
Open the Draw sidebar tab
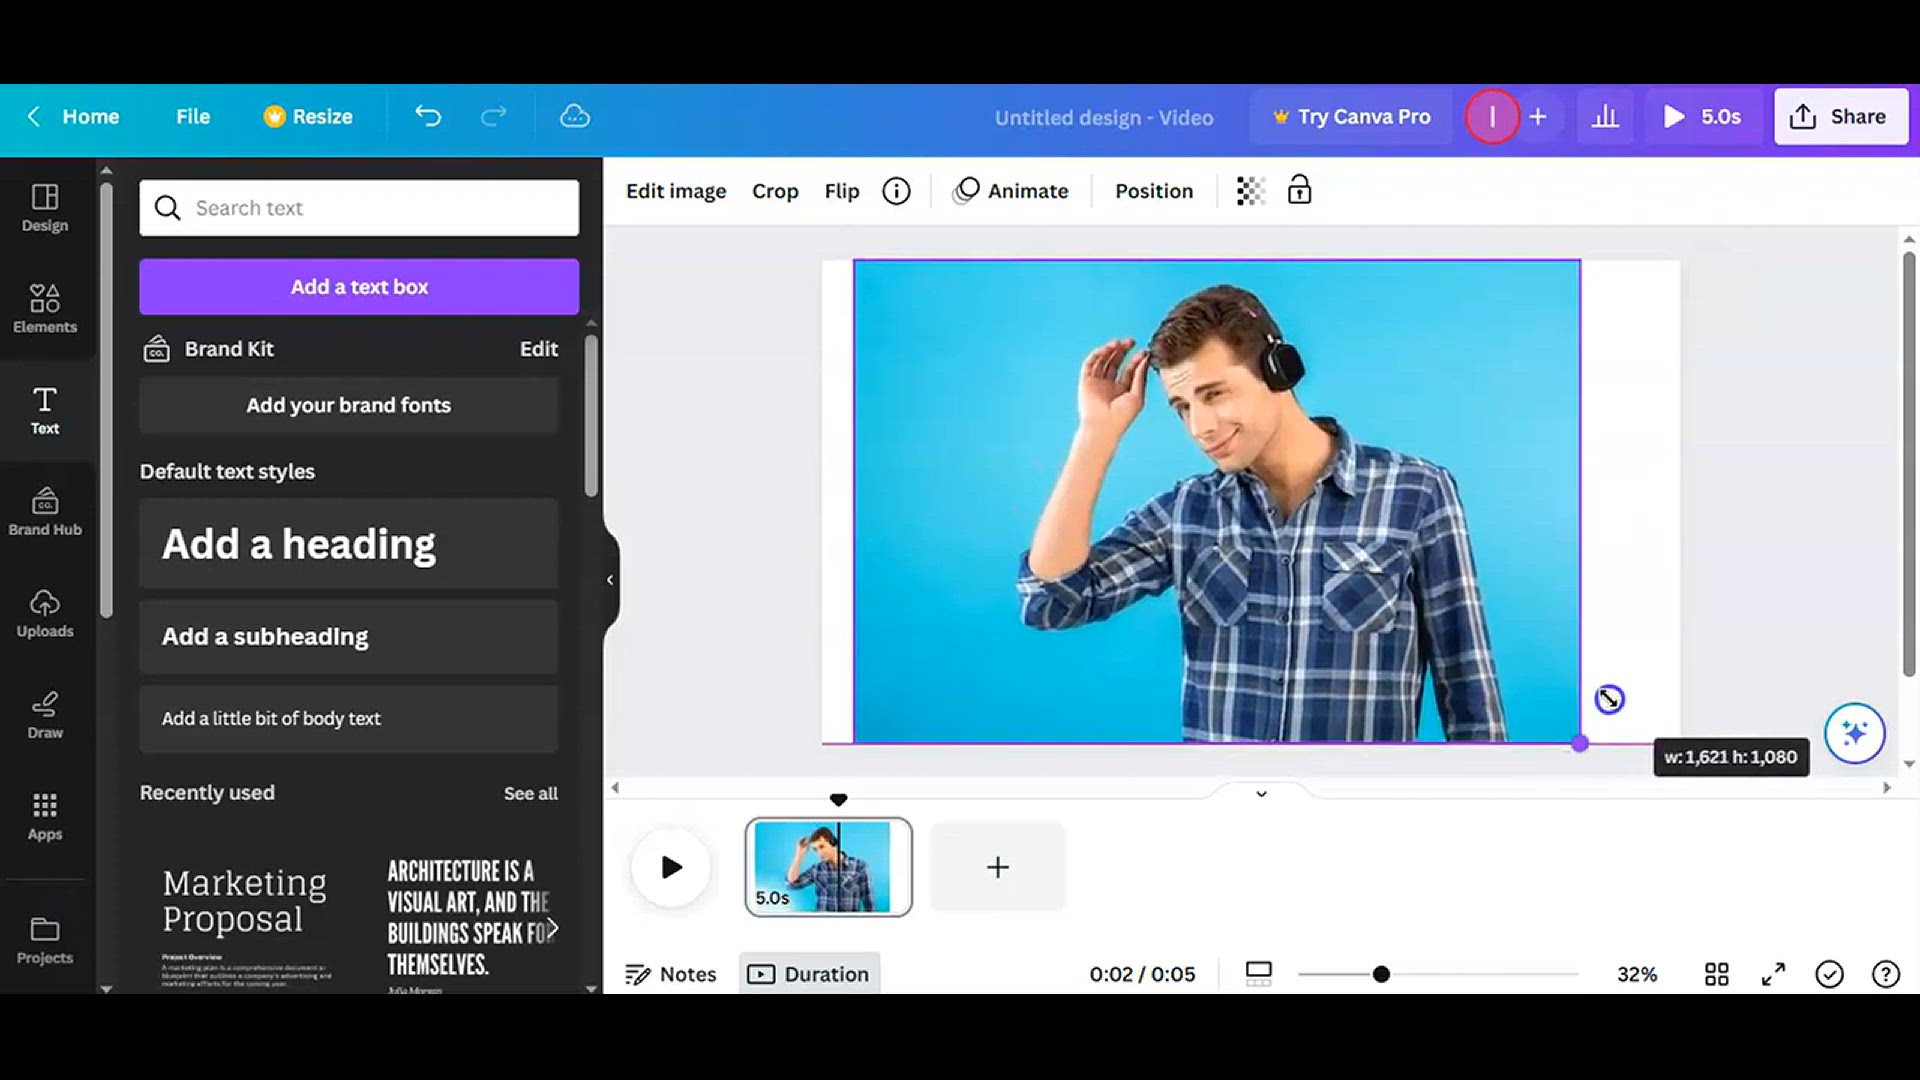(x=45, y=715)
